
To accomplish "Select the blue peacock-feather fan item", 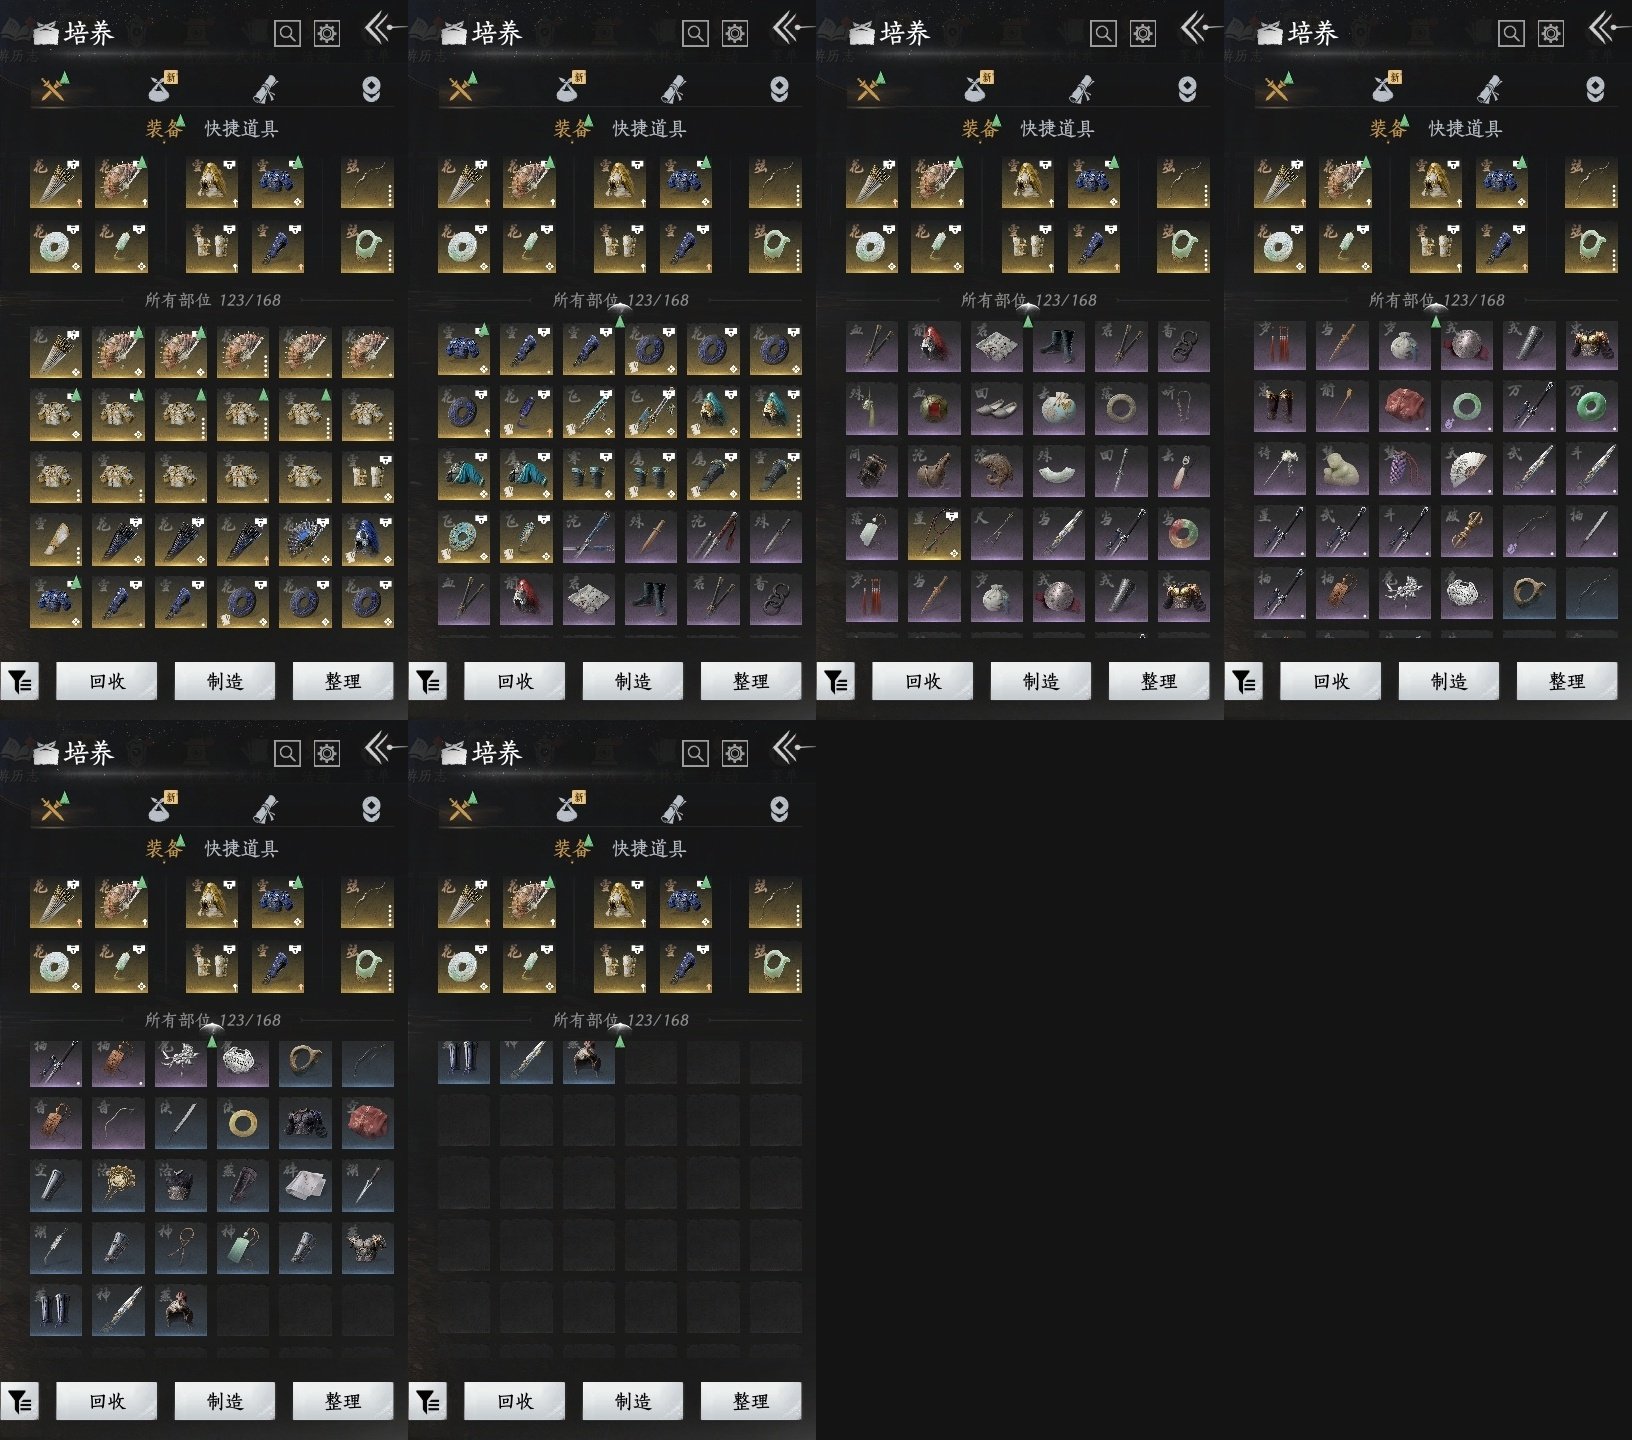I will (305, 540).
